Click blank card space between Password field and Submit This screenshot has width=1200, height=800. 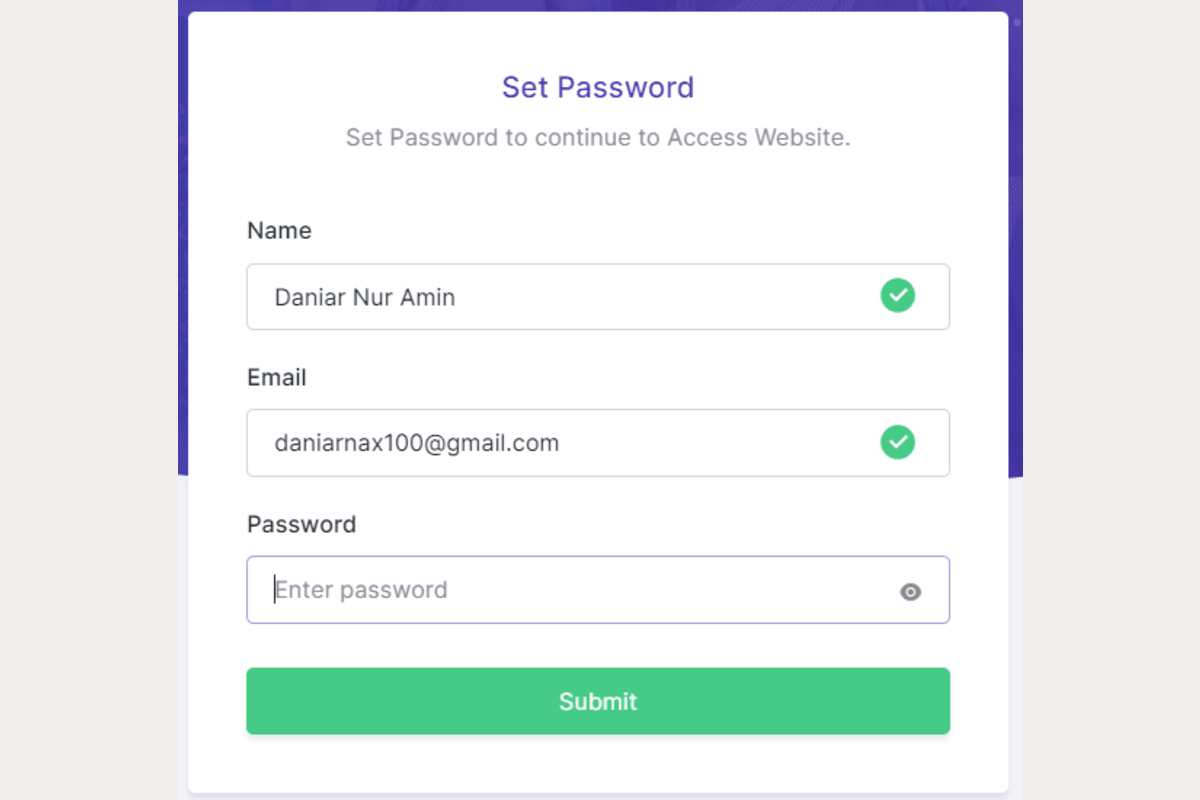598,646
